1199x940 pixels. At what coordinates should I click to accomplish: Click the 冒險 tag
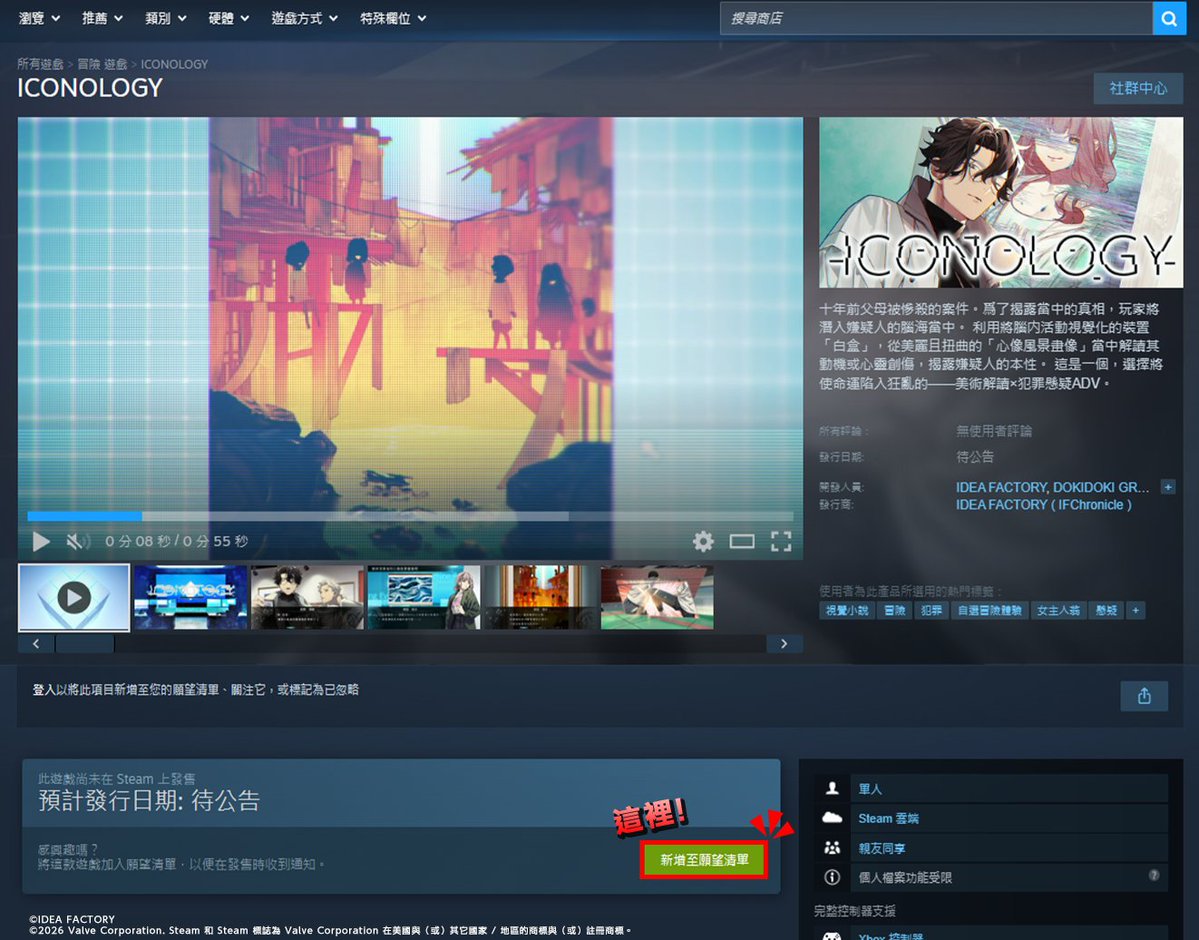[894, 610]
